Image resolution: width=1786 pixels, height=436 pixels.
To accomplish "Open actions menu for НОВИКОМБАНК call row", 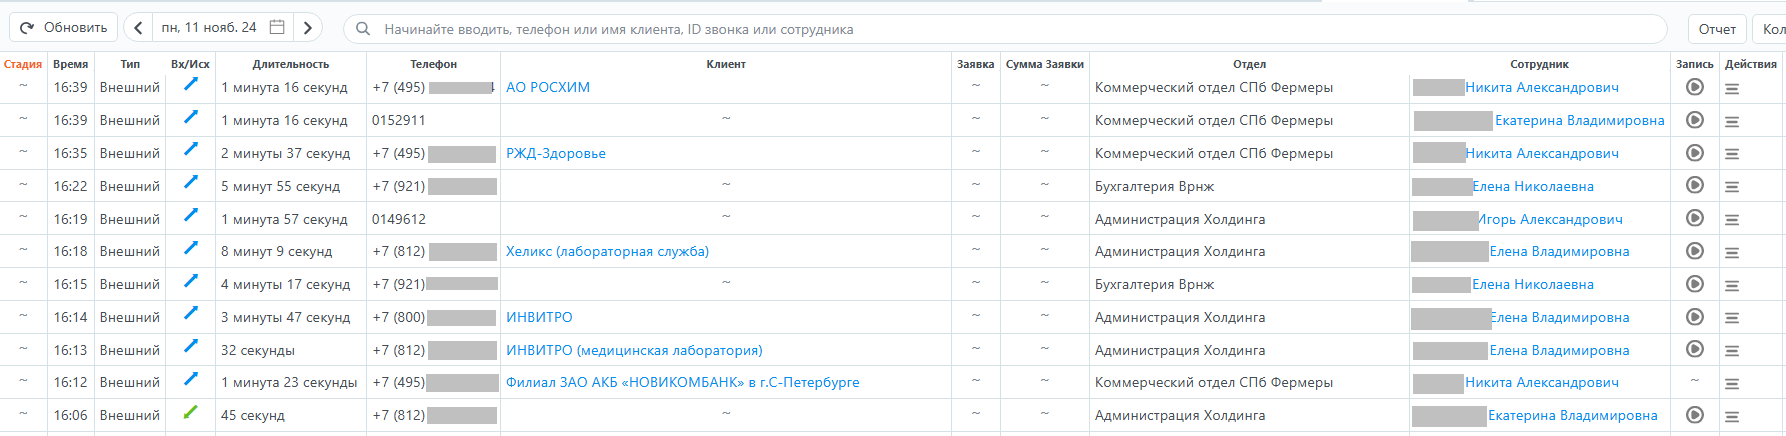I will [x=1731, y=383].
